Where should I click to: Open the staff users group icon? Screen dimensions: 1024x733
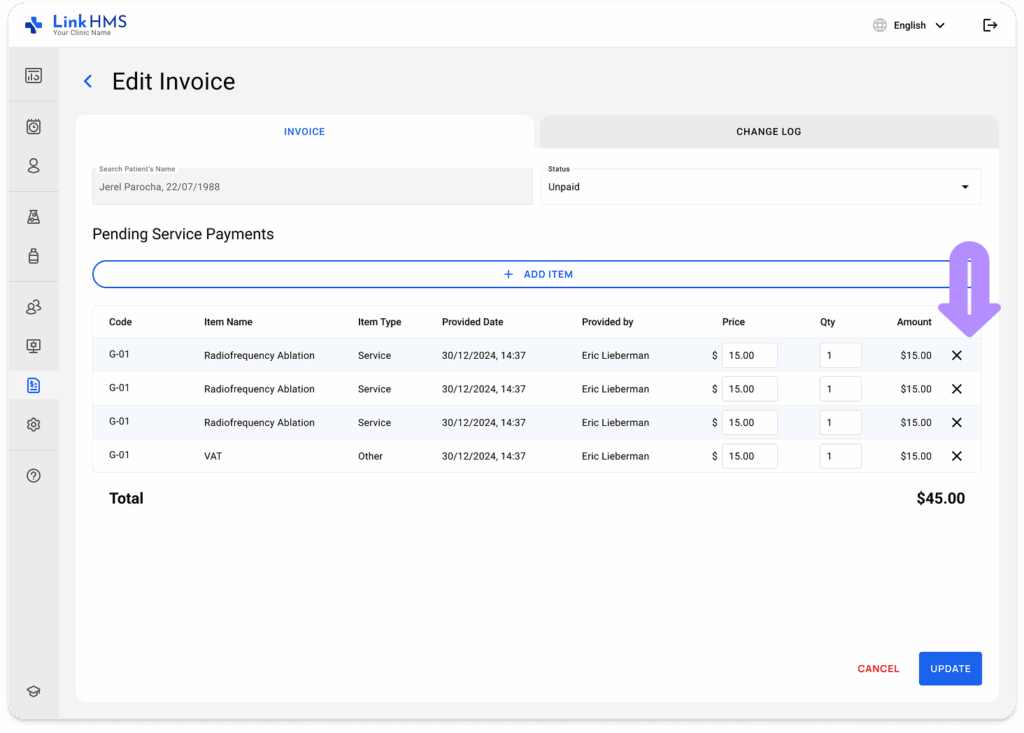(x=33, y=307)
